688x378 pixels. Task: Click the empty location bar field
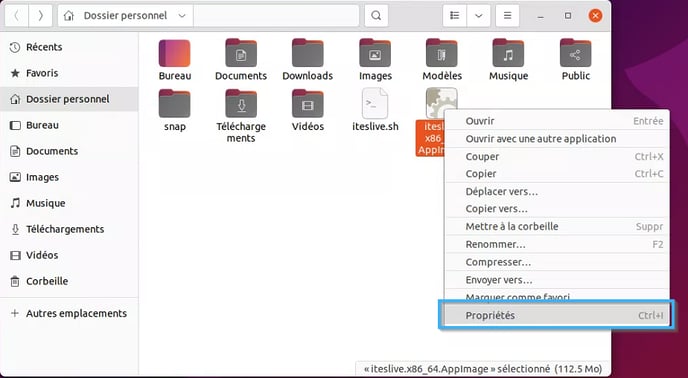(x=276, y=16)
